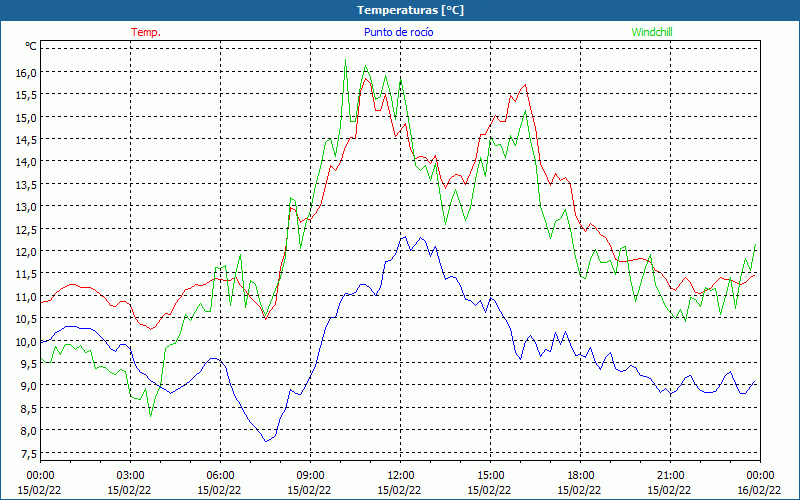Viewport: 800px width, 500px height.
Task: Click the 12:00 time axis label
Action: [x=401, y=476]
